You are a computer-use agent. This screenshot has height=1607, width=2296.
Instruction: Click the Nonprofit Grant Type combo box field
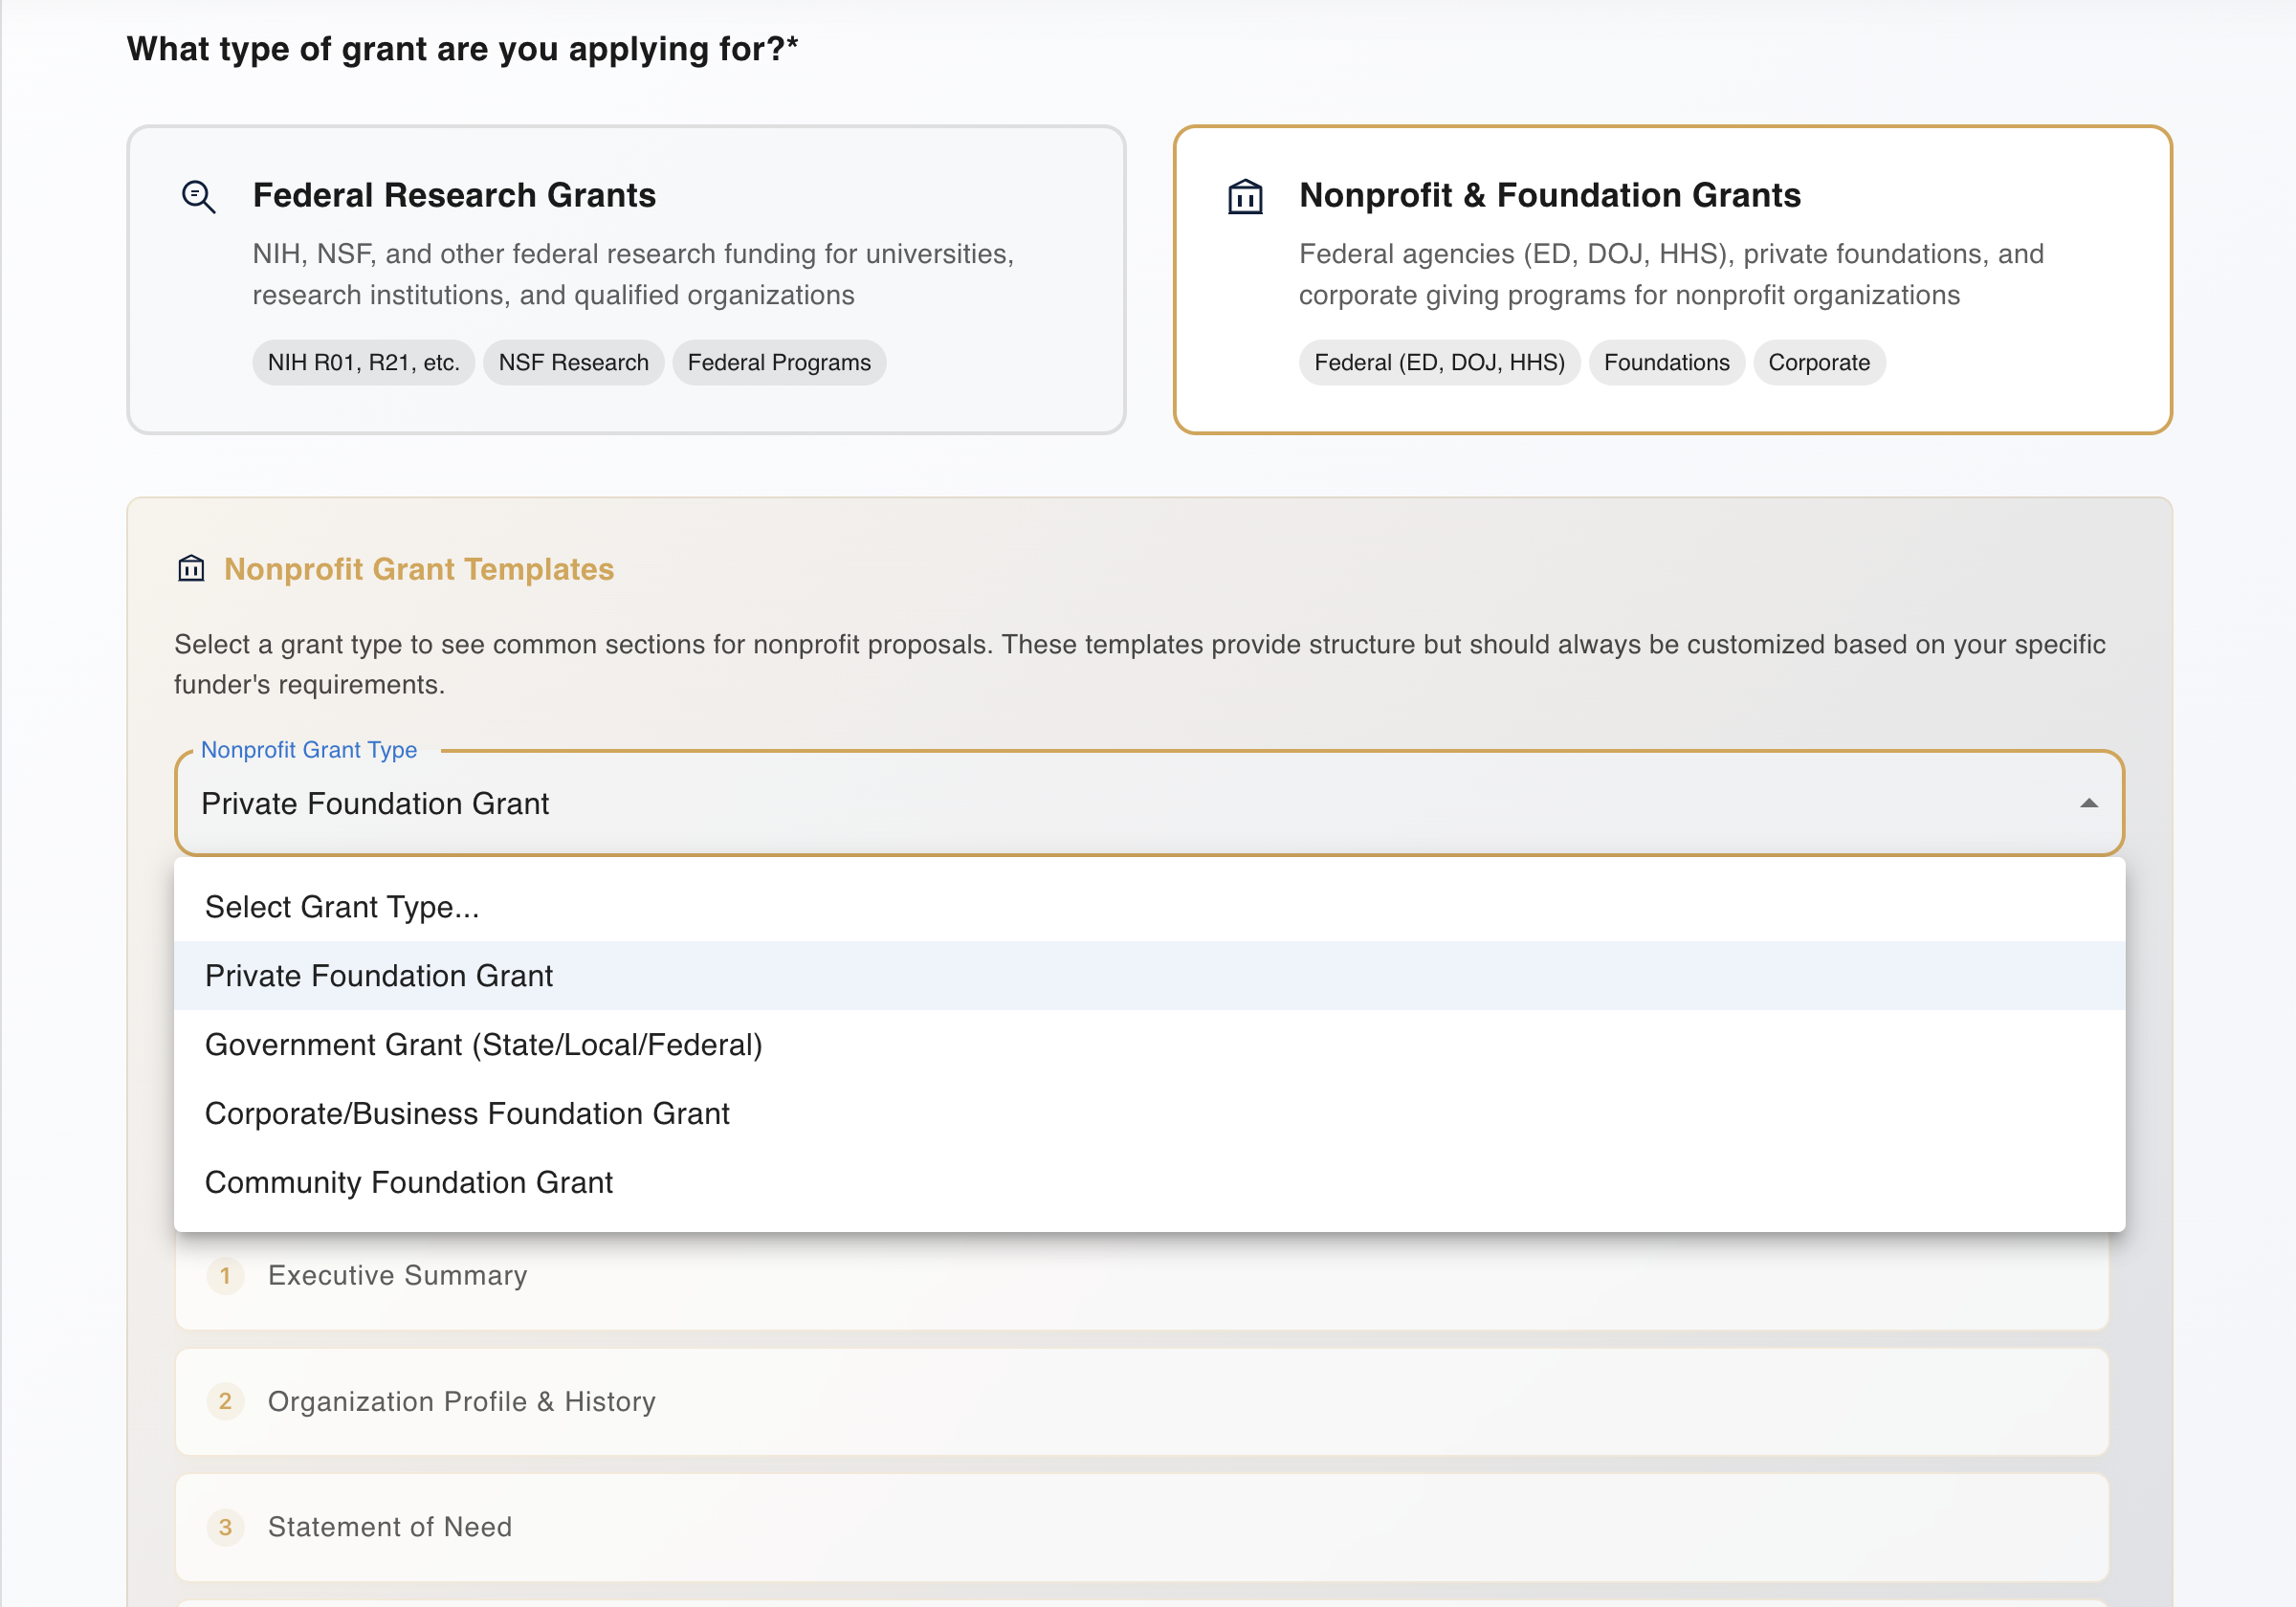coord(1149,804)
